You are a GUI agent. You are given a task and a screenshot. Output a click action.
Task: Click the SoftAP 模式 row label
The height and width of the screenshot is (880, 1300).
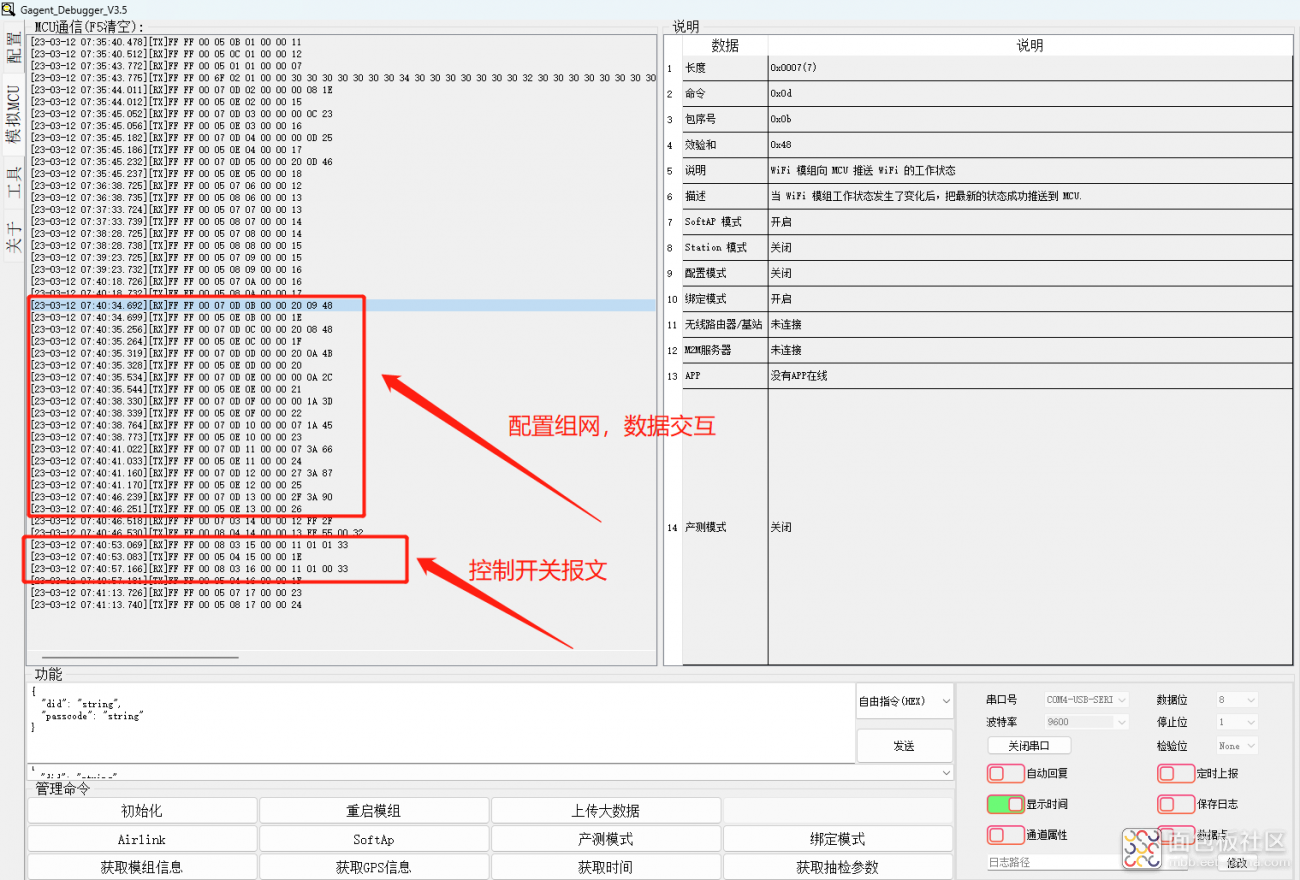(x=725, y=222)
